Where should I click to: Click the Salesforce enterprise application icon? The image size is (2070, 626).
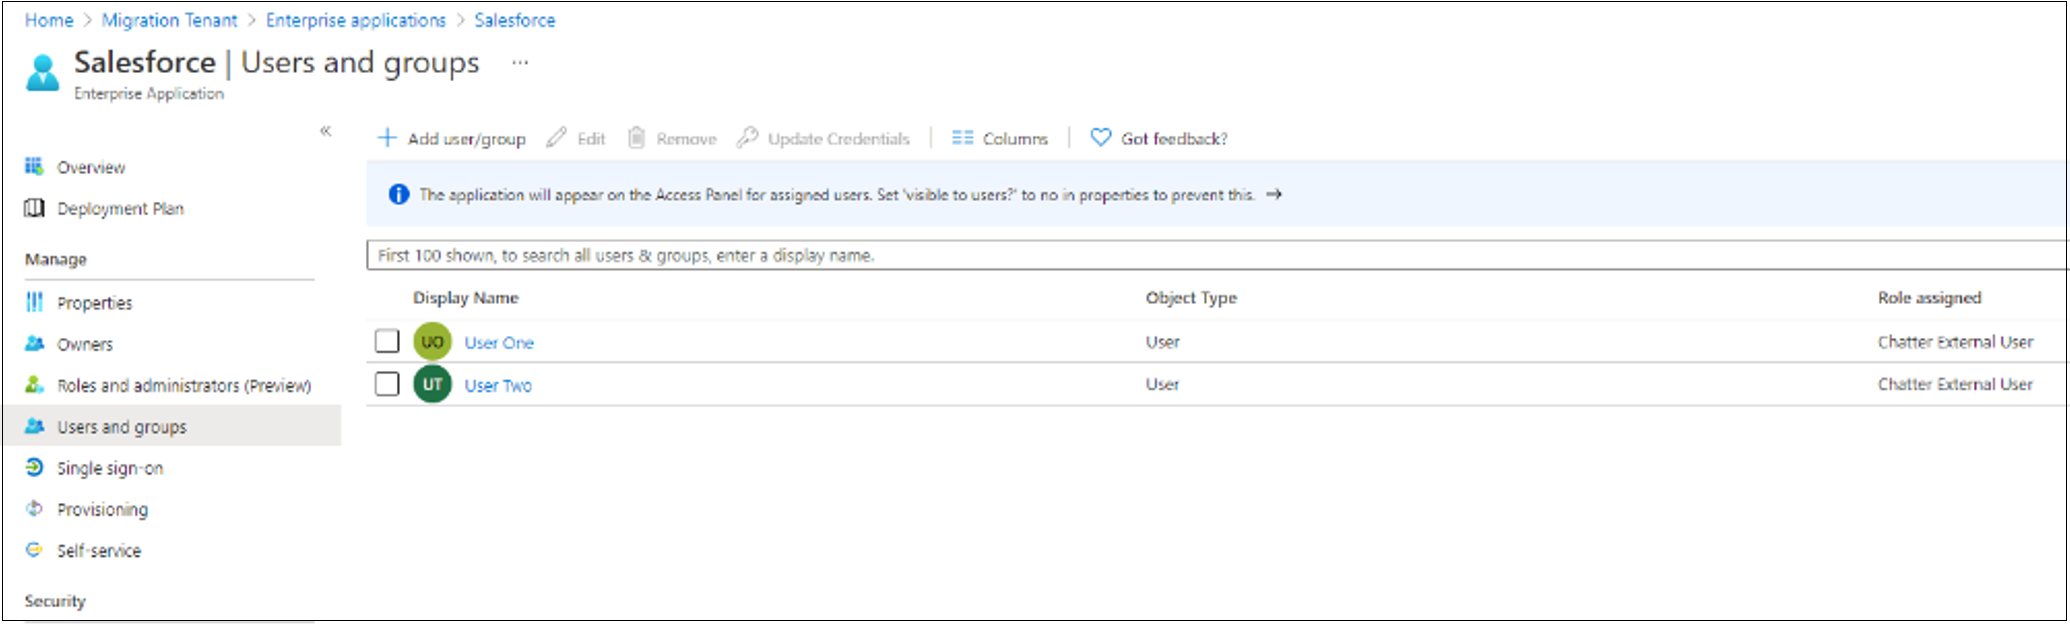43,72
